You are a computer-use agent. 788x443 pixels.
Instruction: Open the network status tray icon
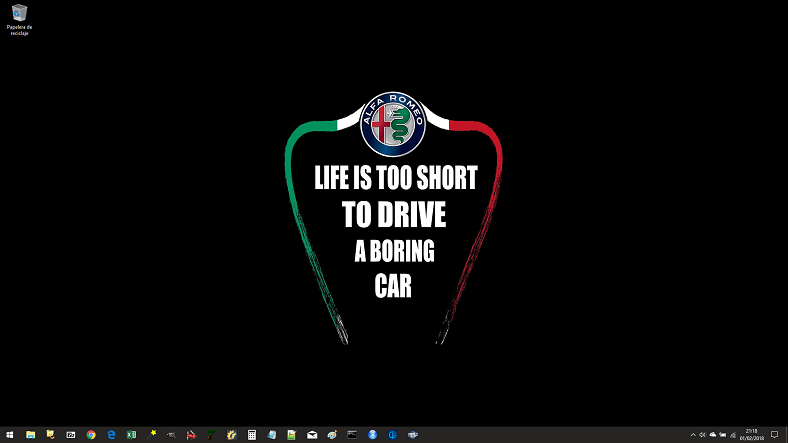click(733, 435)
